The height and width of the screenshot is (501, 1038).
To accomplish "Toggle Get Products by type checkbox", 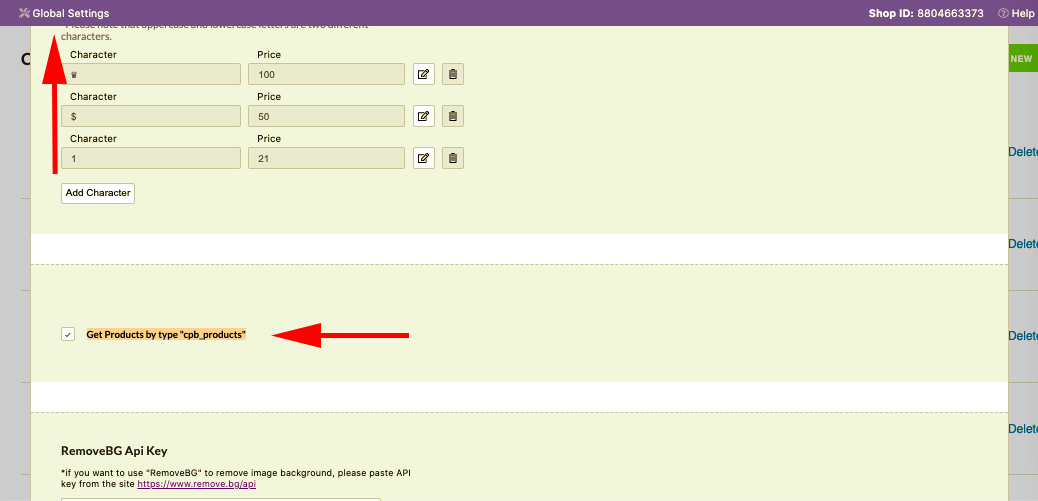I will [x=68, y=334].
